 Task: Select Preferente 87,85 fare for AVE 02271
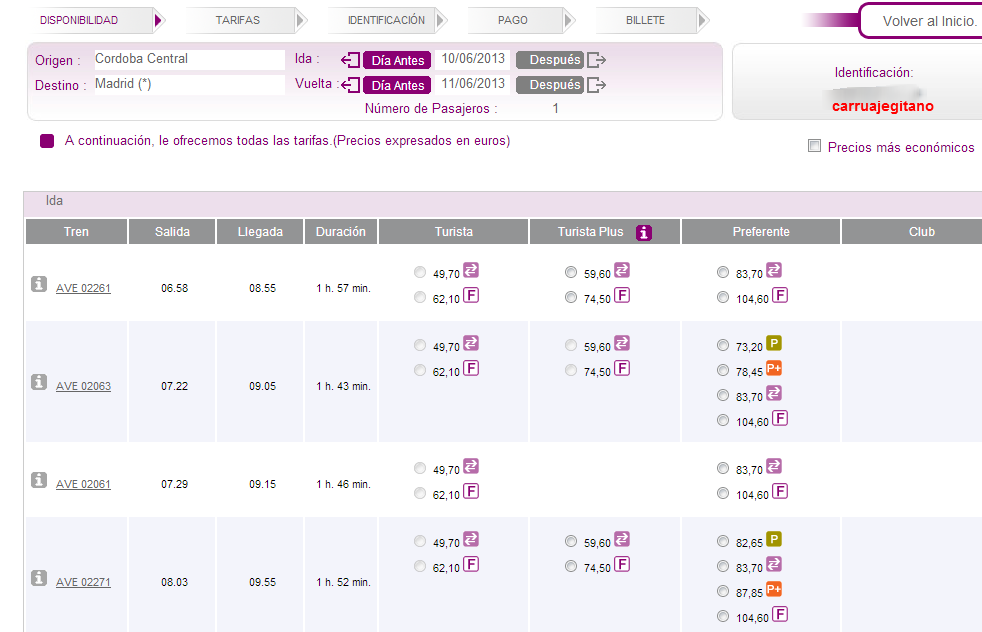tap(723, 591)
